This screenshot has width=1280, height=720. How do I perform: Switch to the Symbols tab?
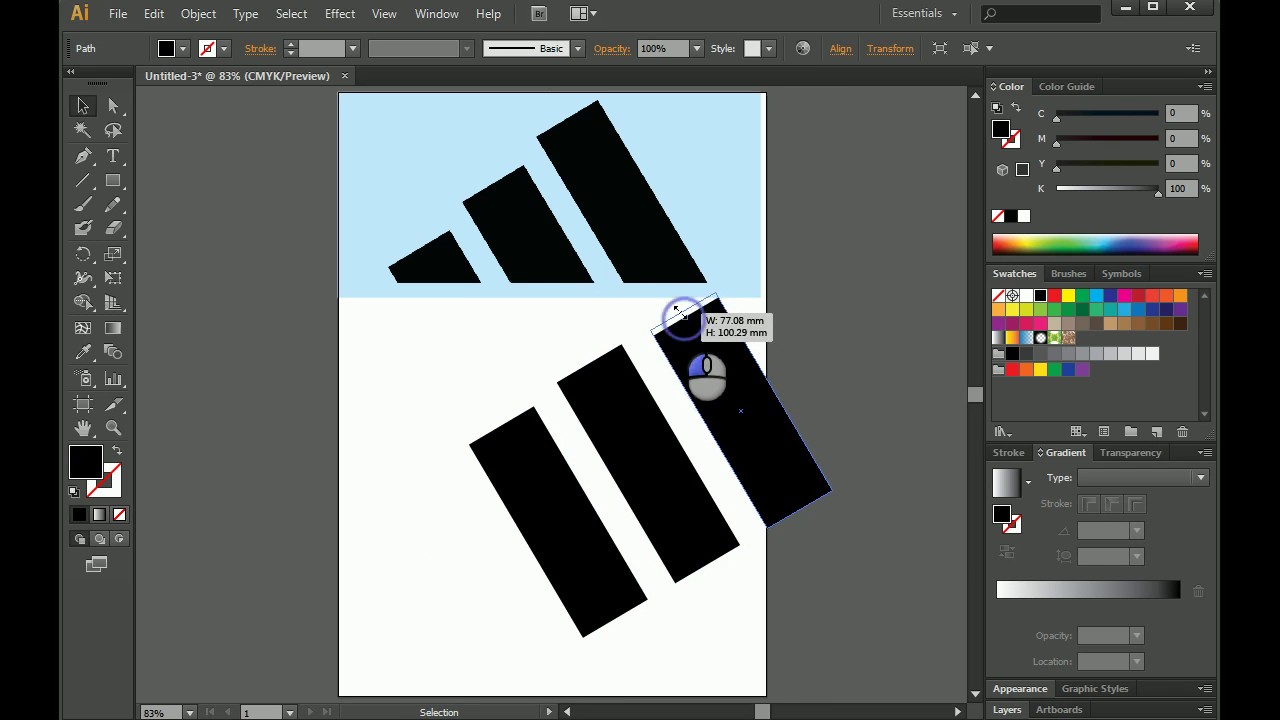click(1121, 274)
